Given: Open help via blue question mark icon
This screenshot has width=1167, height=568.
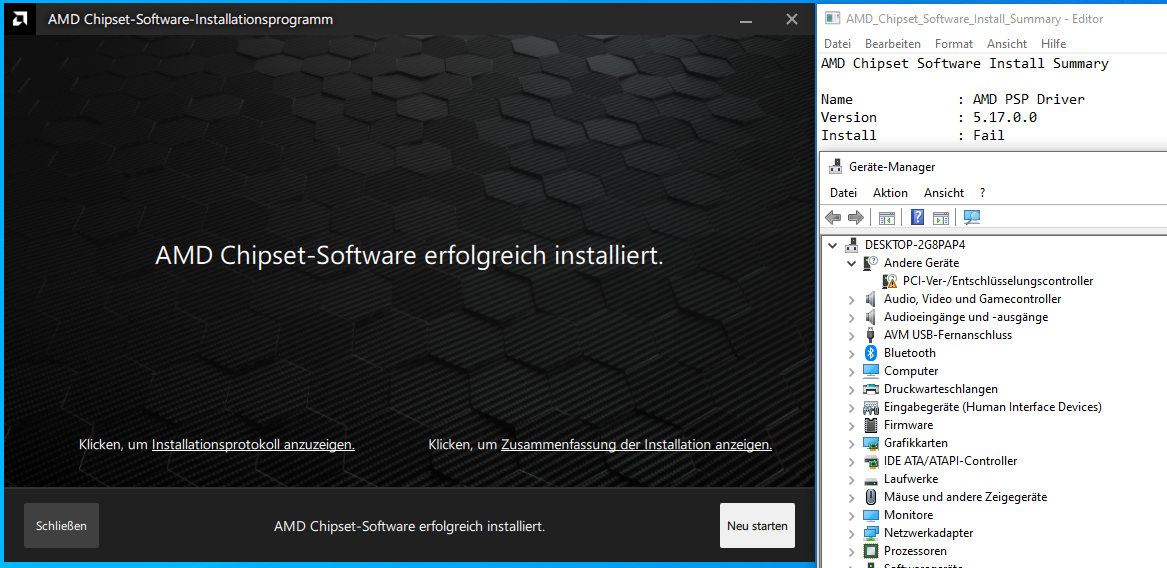Looking at the screenshot, I should (918, 217).
